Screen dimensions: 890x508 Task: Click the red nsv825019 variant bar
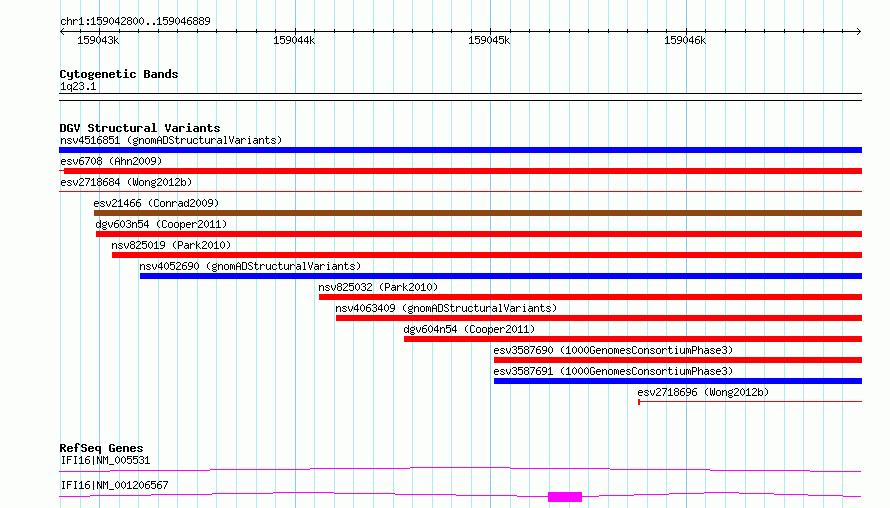(x=487, y=255)
